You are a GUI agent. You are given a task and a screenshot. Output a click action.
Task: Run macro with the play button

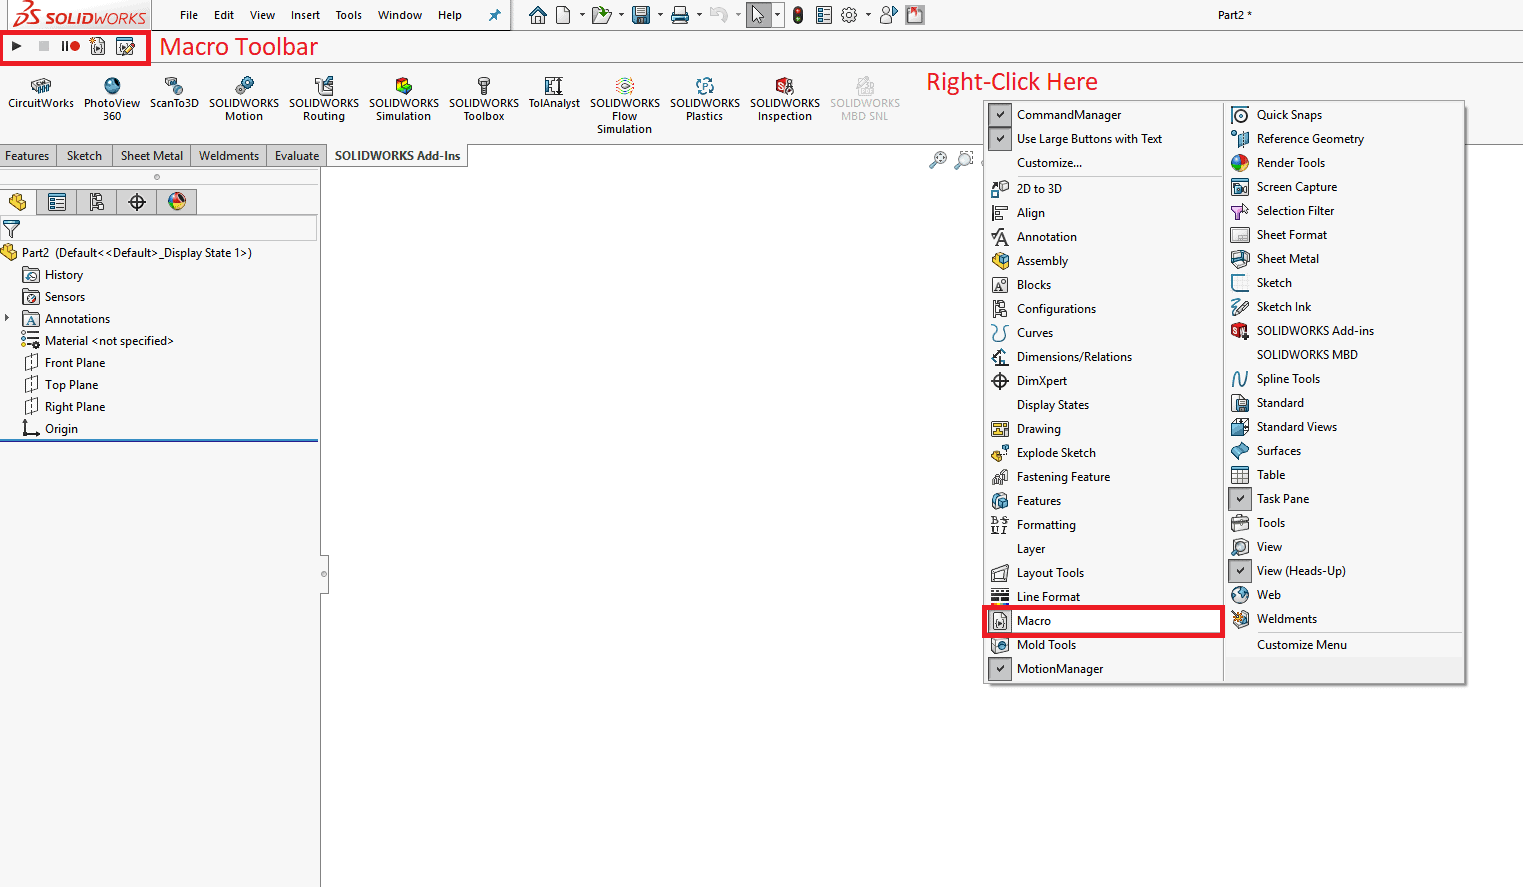17,46
